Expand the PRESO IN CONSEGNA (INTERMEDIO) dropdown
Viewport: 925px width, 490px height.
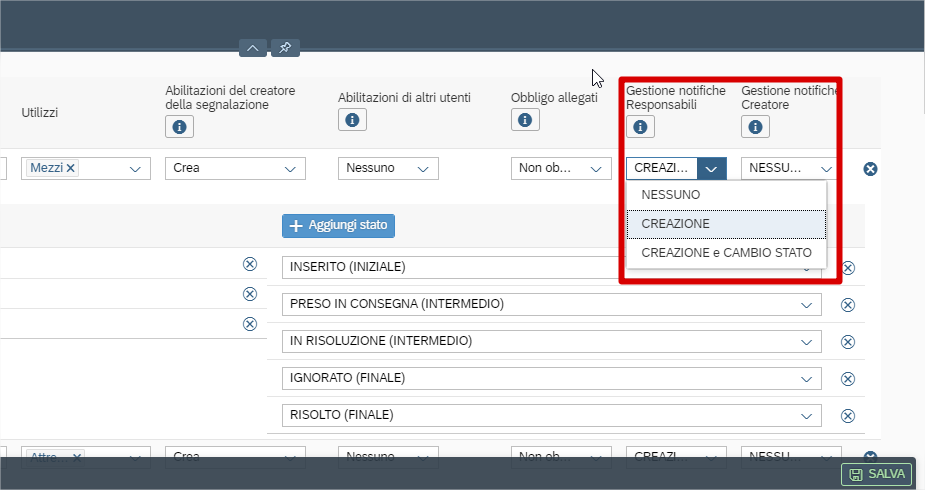[806, 305]
